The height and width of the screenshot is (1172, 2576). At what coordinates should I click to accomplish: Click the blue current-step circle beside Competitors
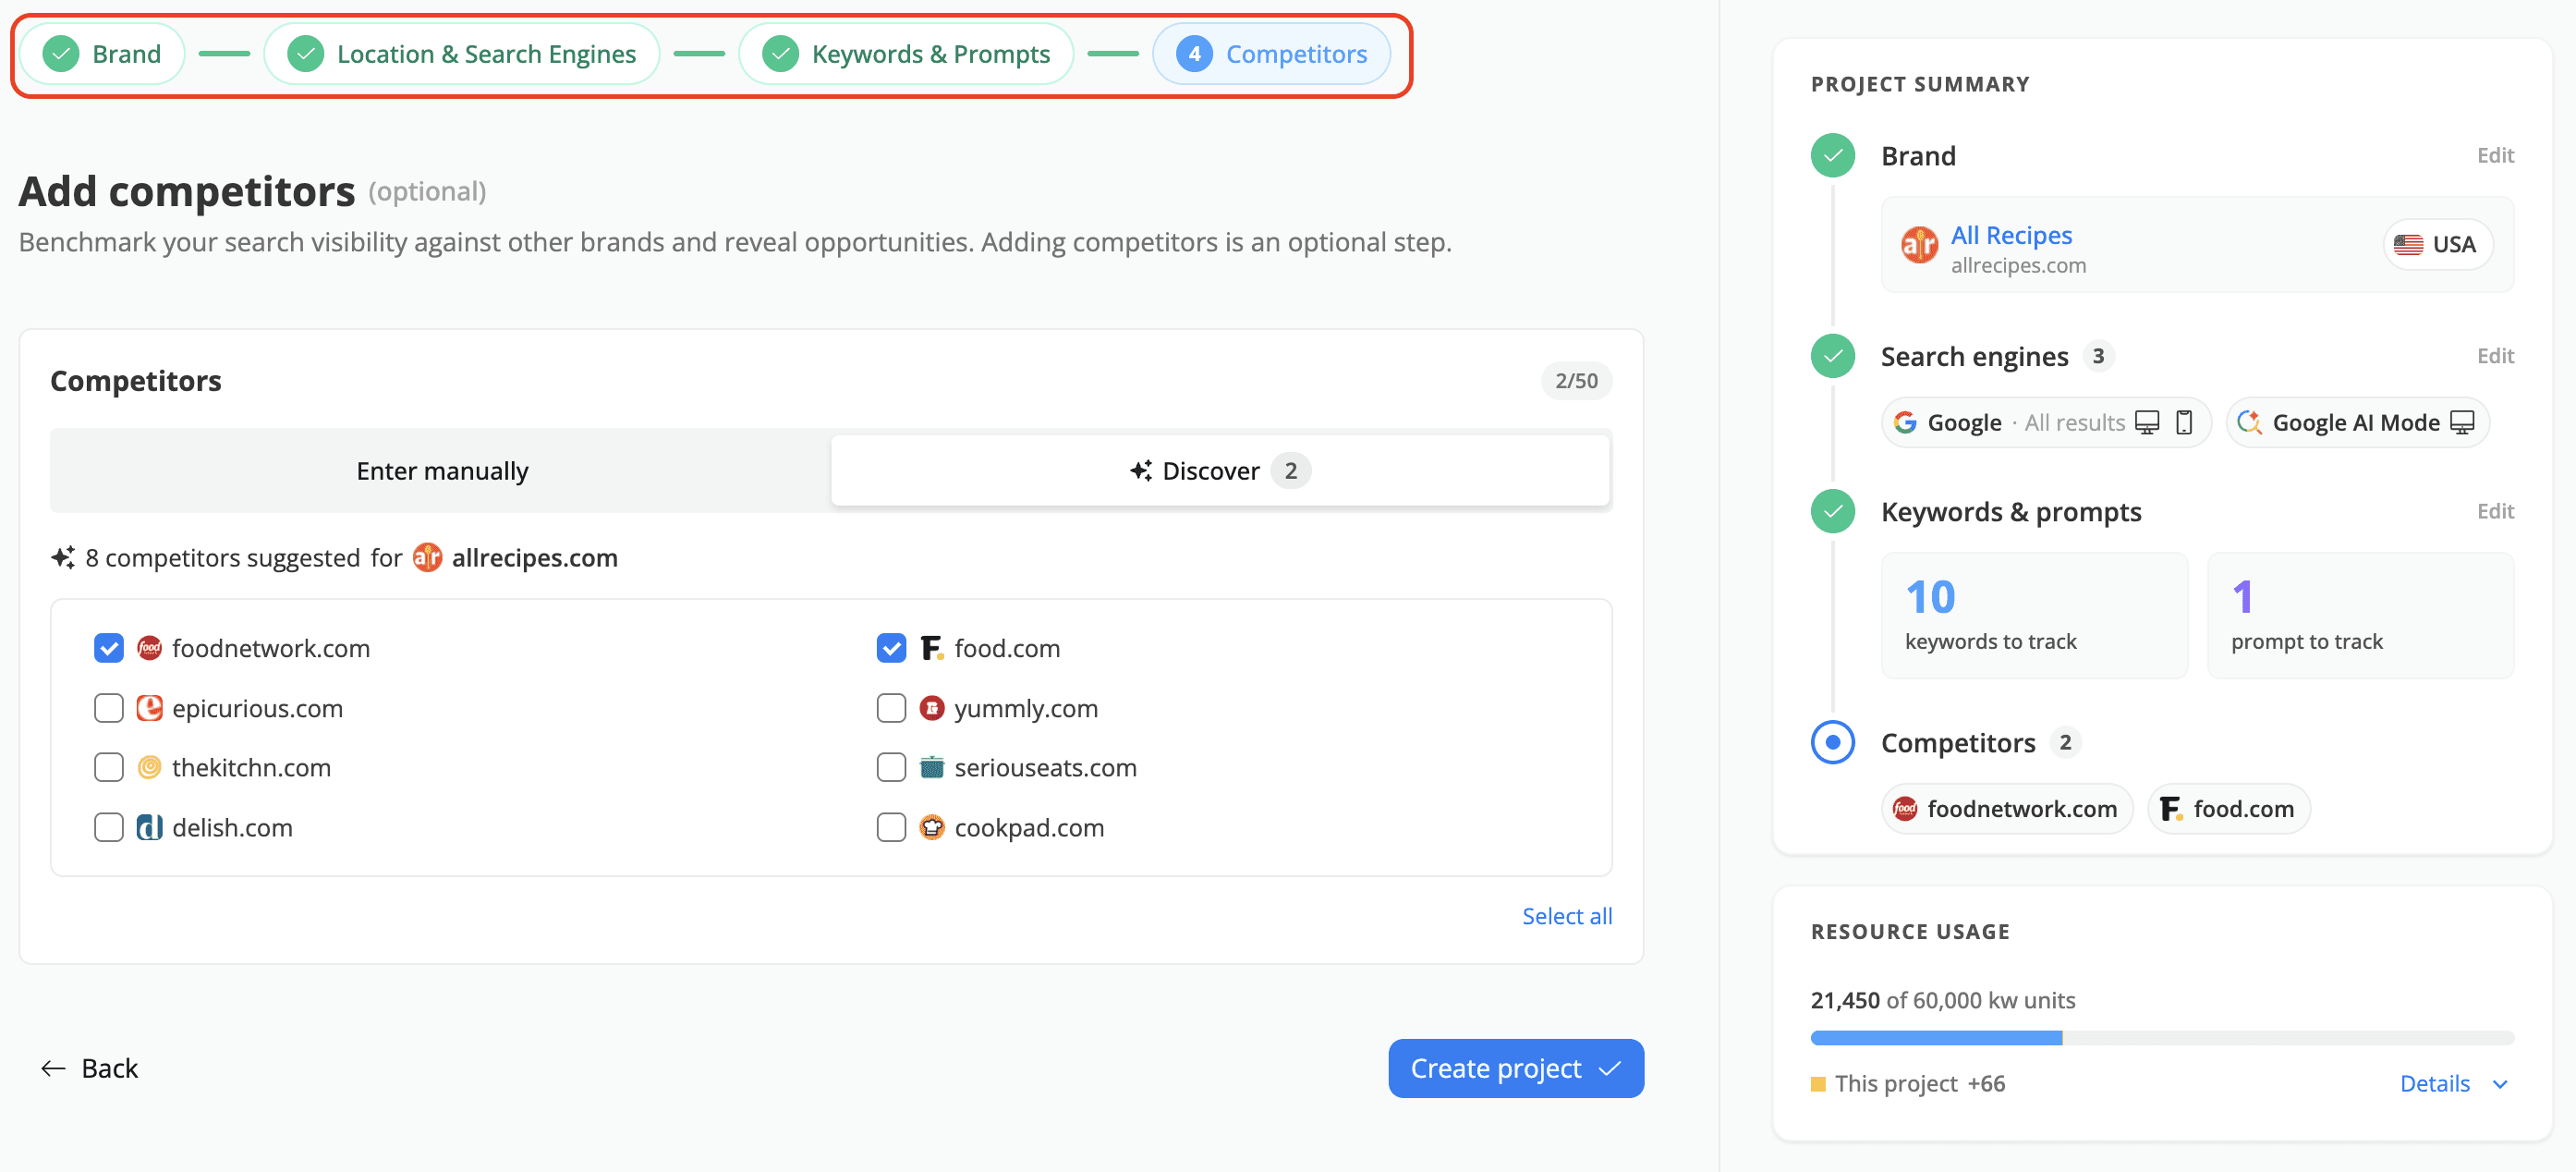(1833, 742)
